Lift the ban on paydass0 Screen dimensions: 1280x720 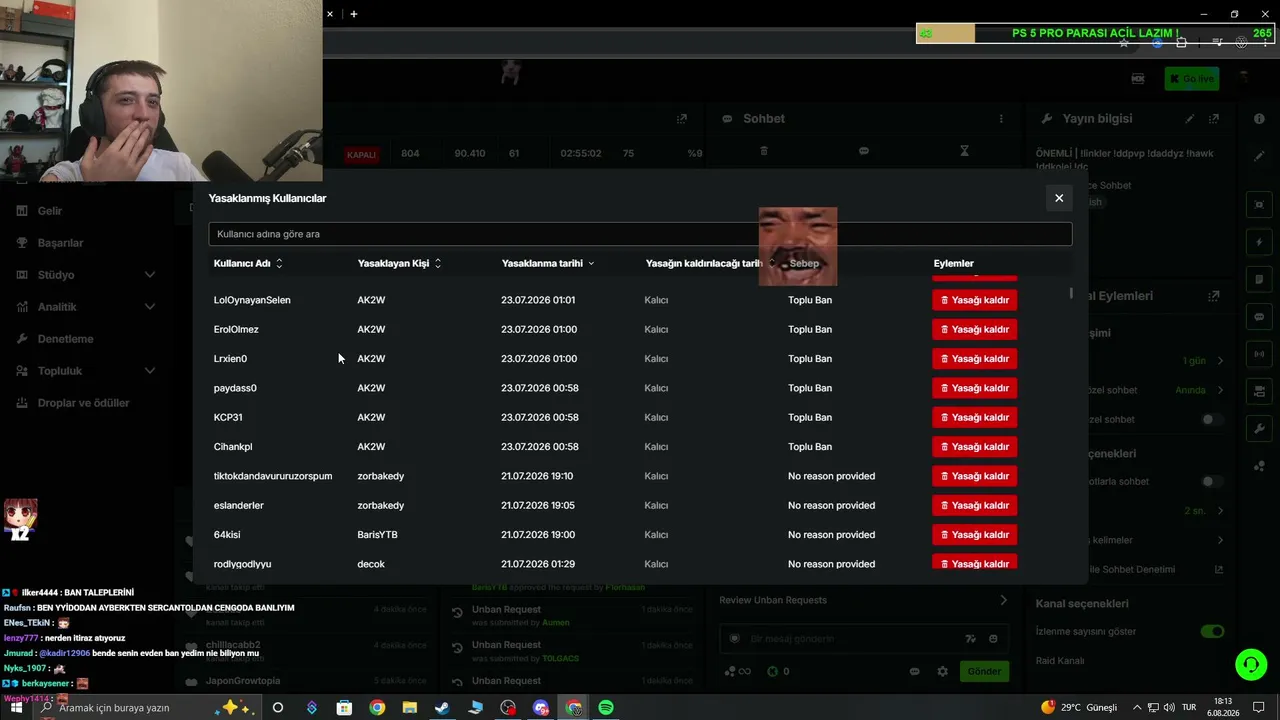pyautogui.click(x=974, y=388)
